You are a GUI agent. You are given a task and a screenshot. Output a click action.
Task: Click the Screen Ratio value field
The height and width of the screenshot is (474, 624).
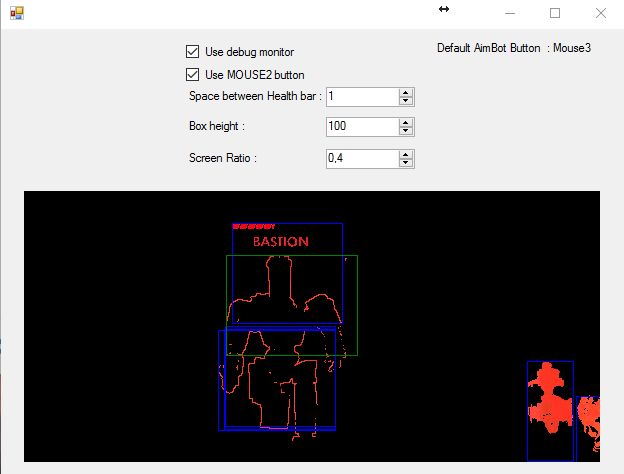(362, 159)
